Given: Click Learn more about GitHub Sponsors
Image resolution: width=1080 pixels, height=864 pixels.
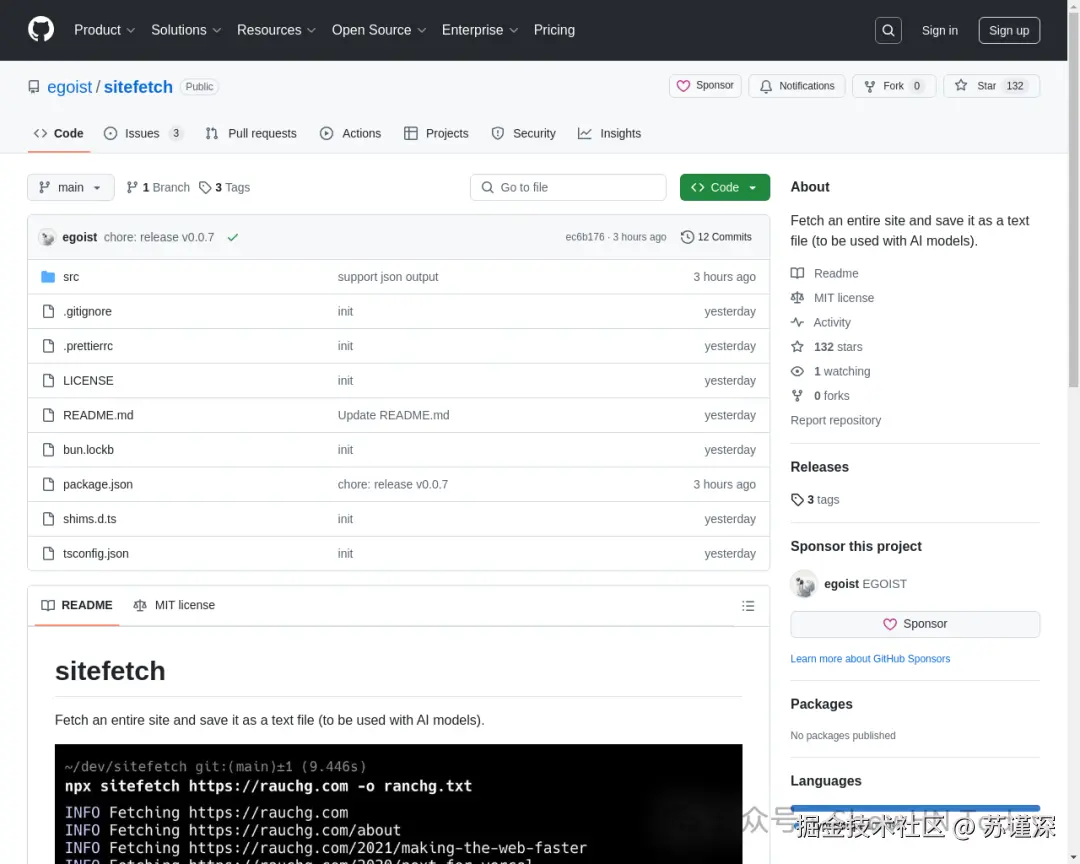Looking at the screenshot, I should coord(870,659).
